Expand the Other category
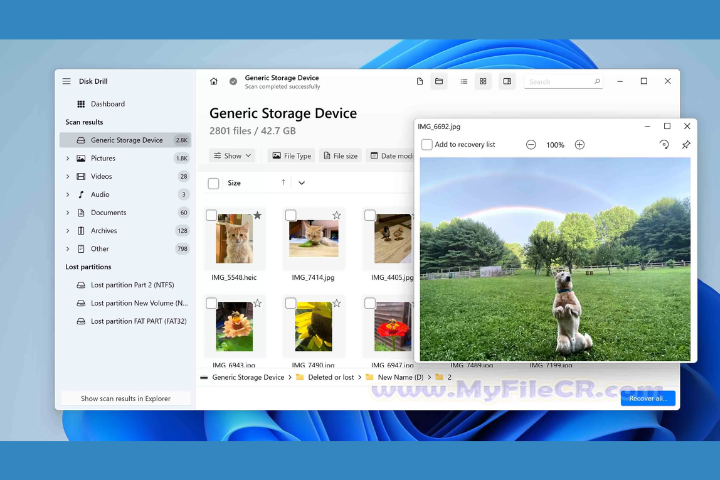720x480 pixels. click(68, 248)
